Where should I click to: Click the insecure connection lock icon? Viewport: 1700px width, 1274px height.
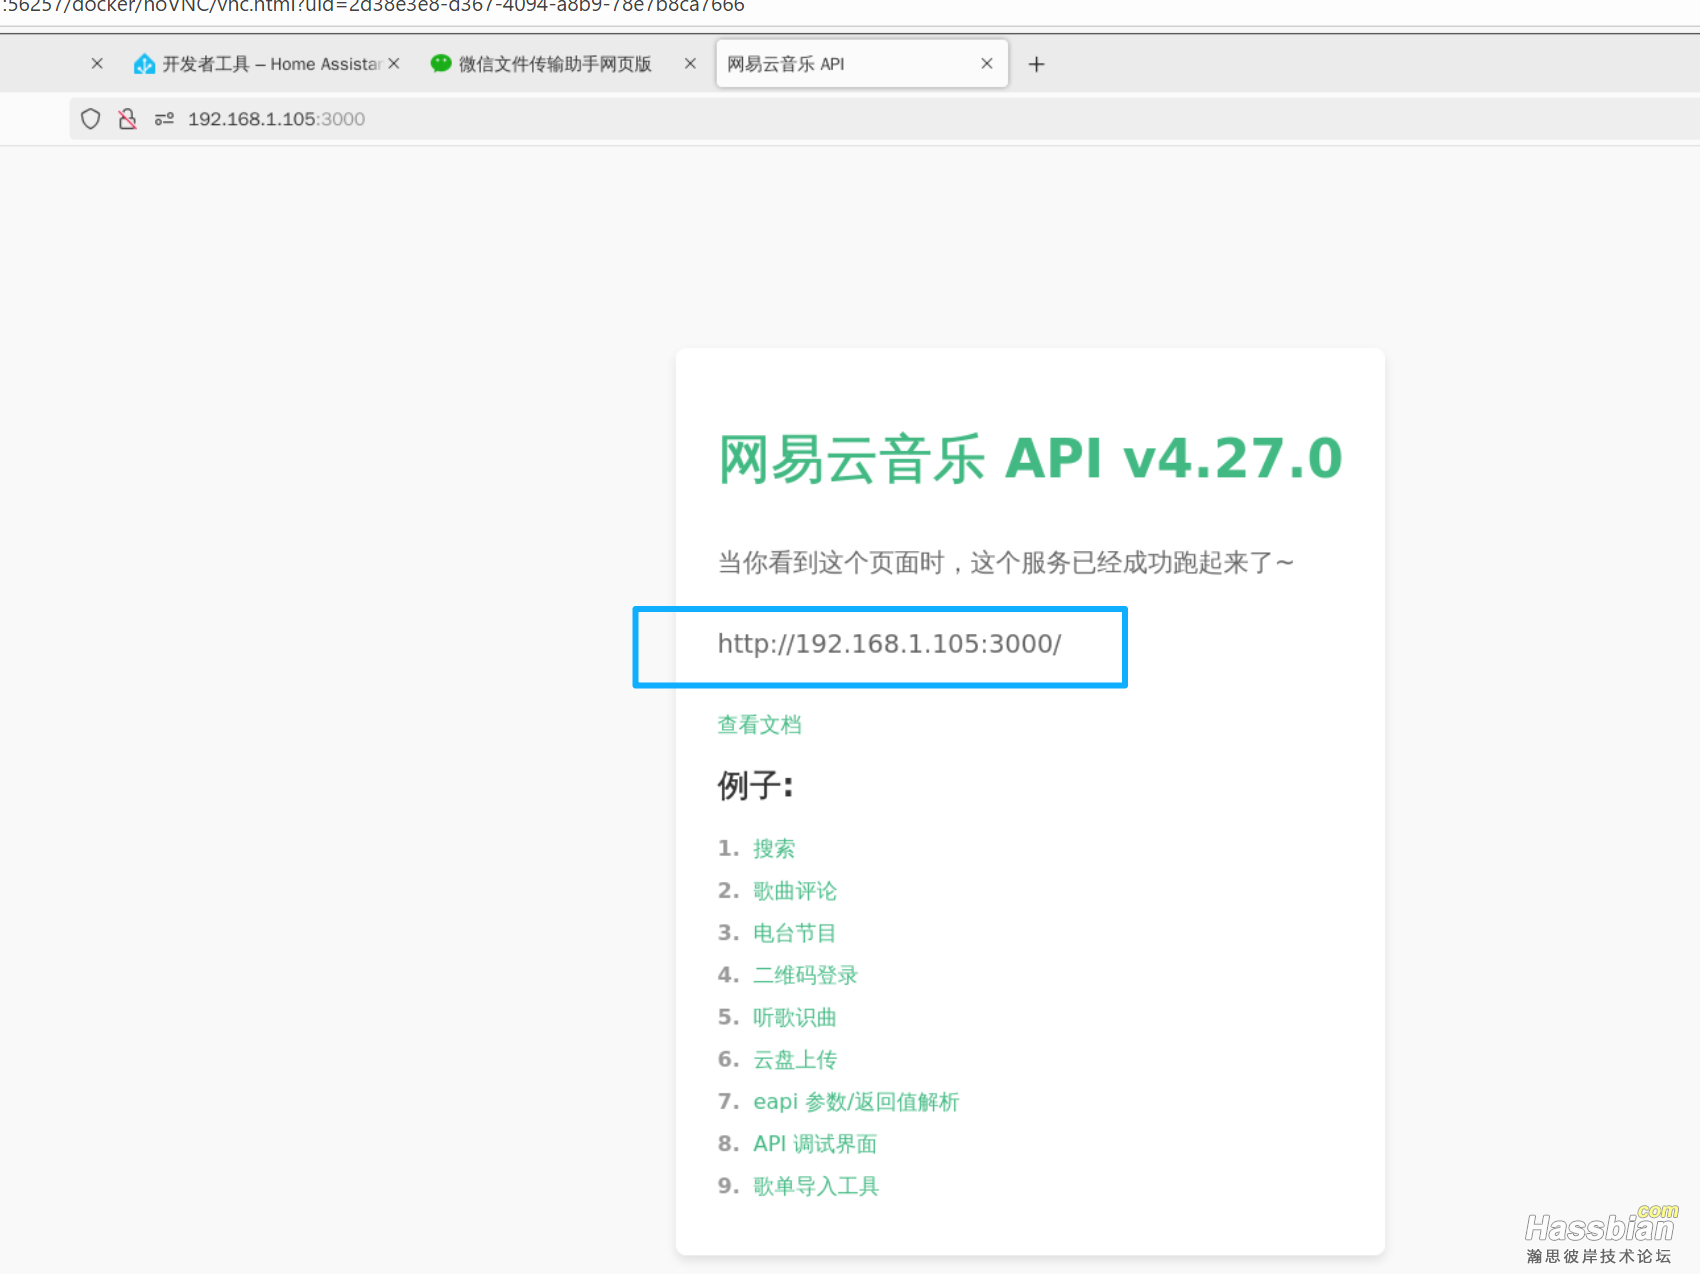pyautogui.click(x=127, y=118)
